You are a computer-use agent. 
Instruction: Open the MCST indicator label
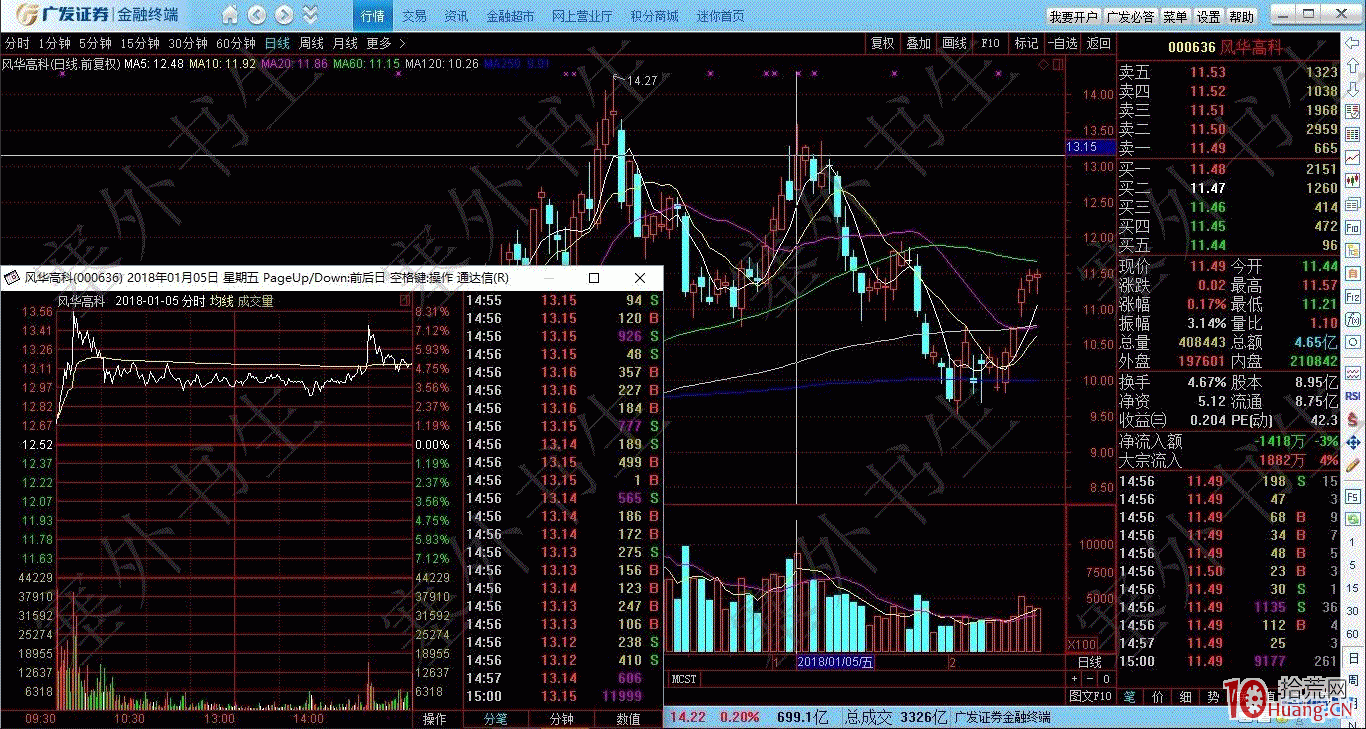pyautogui.click(x=684, y=679)
